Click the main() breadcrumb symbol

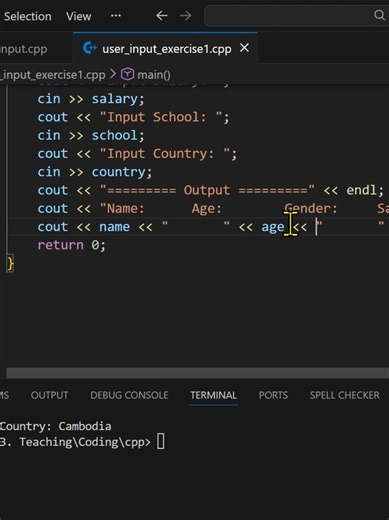click(x=154, y=75)
